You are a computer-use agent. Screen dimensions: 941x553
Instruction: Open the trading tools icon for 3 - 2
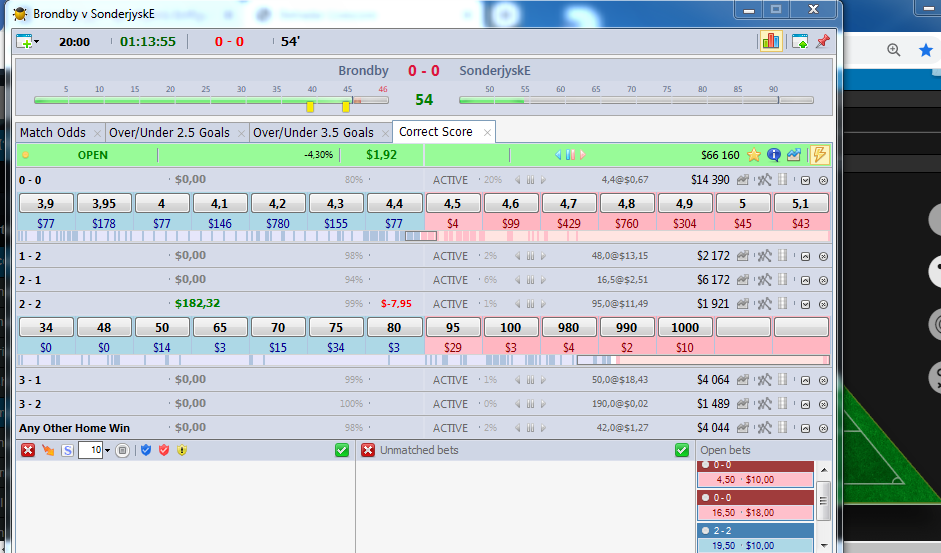tap(764, 403)
